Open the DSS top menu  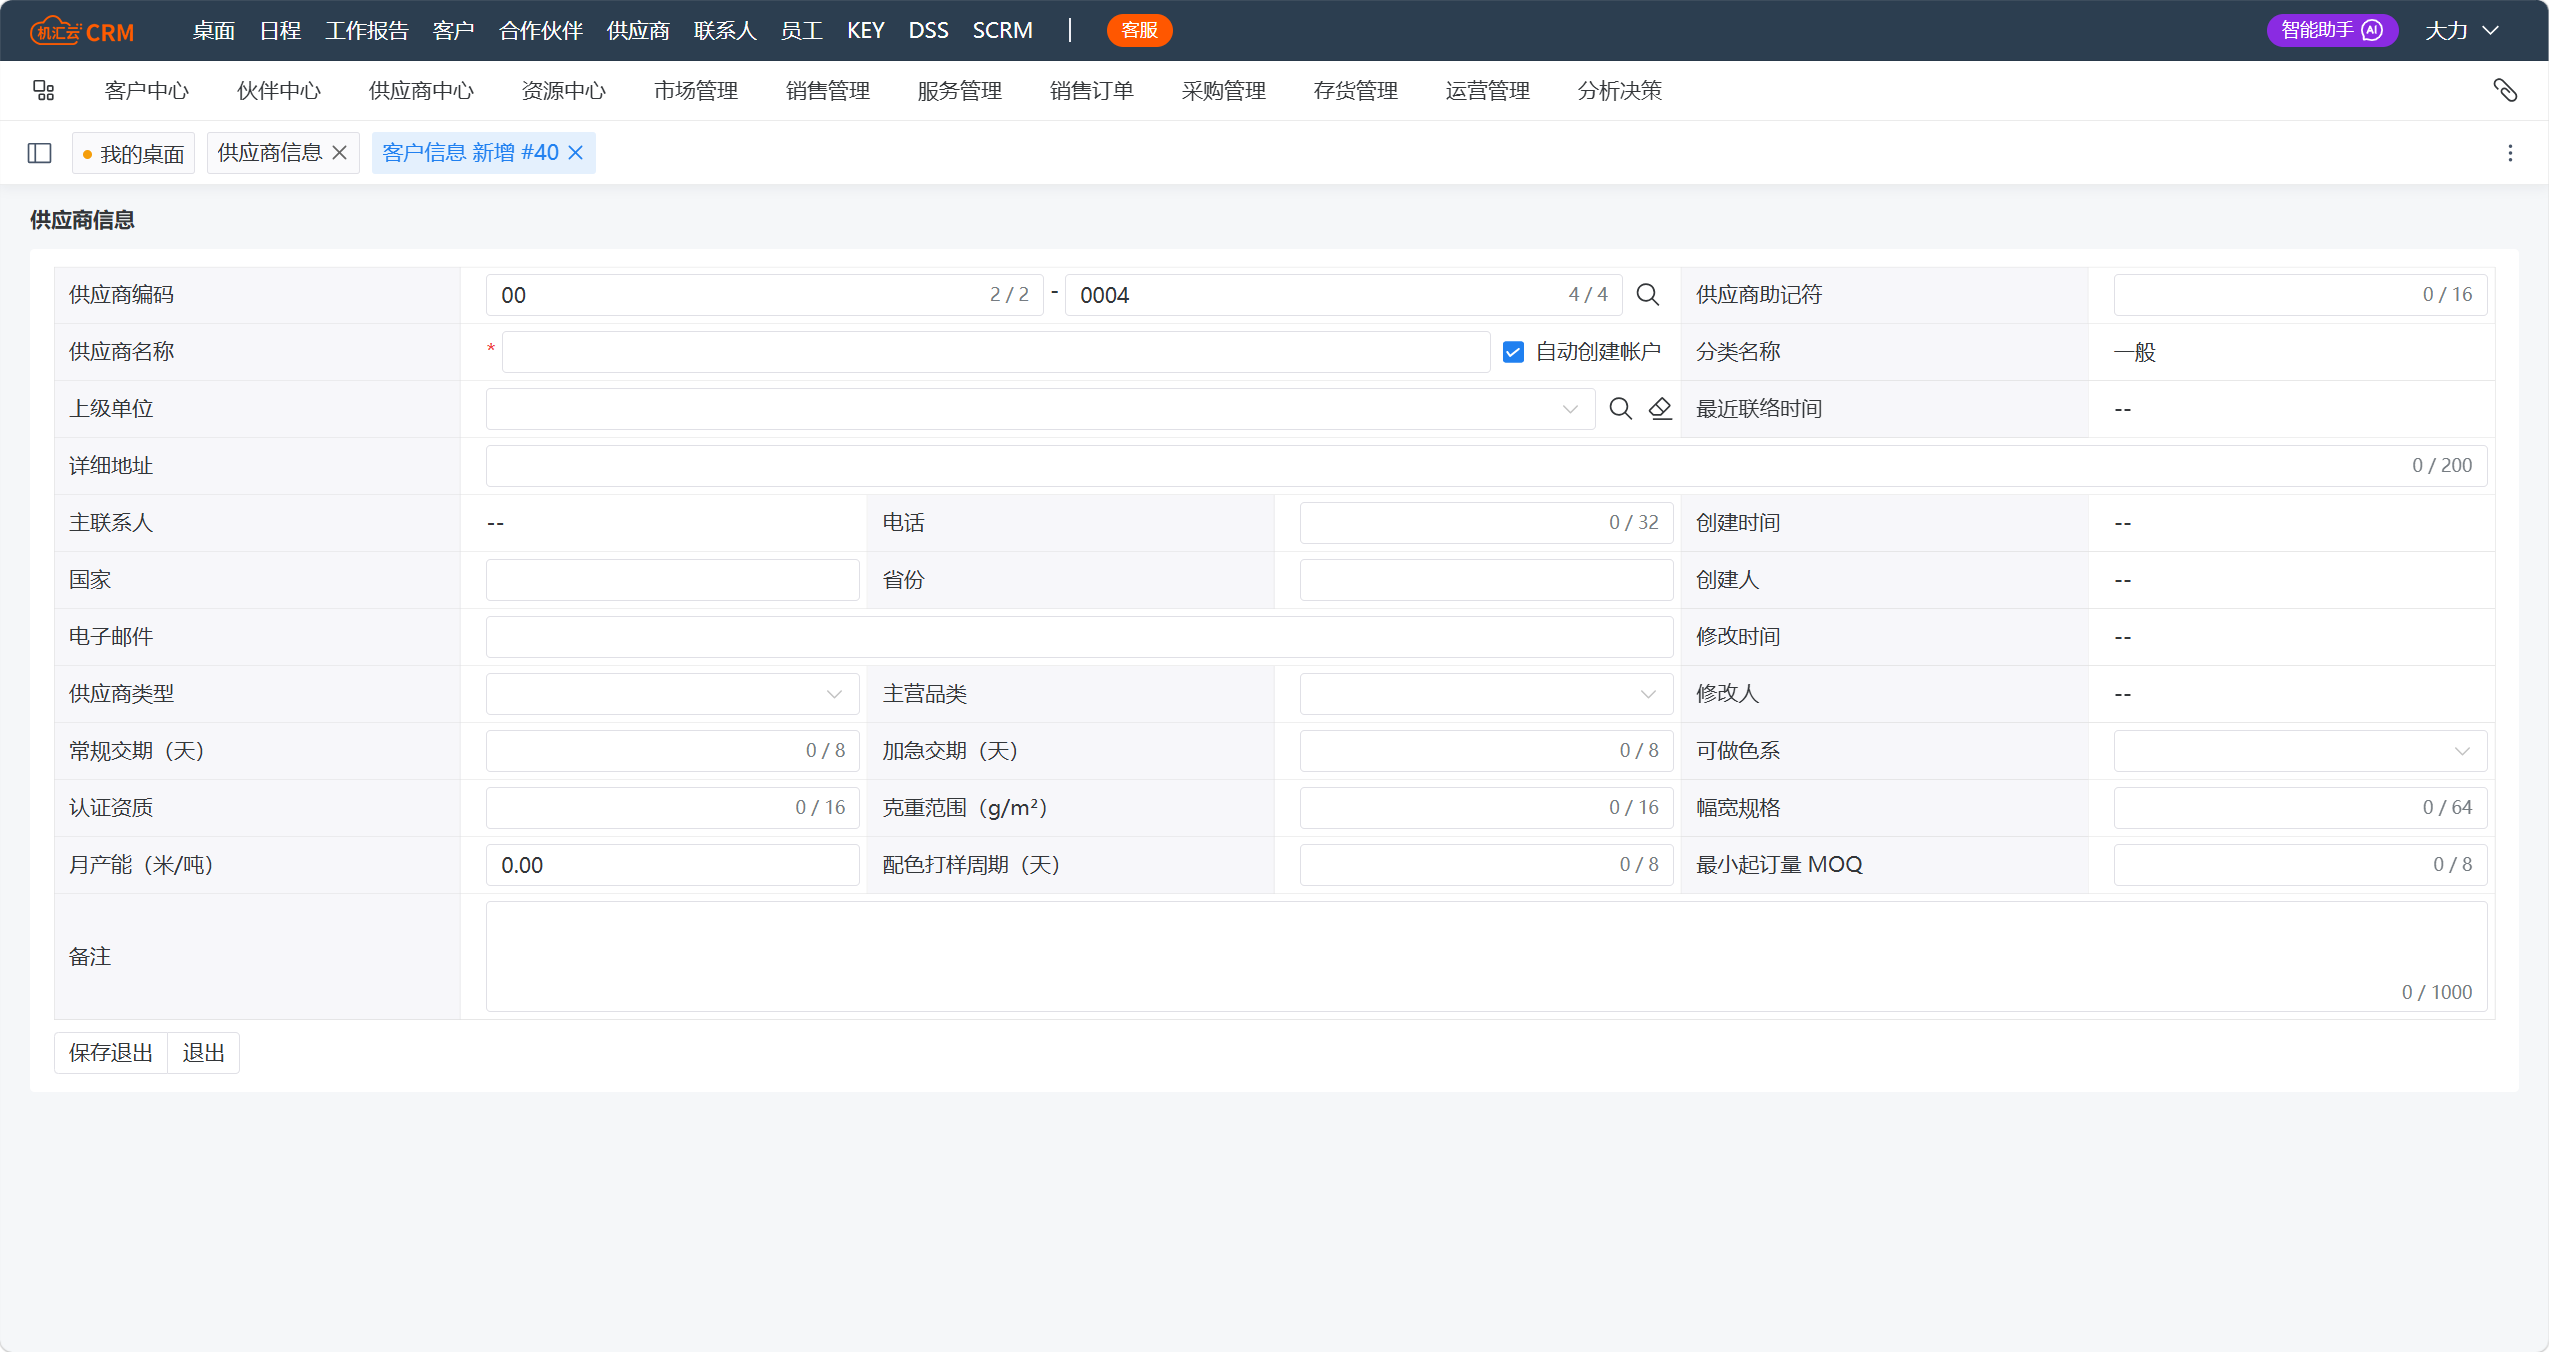[x=929, y=30]
